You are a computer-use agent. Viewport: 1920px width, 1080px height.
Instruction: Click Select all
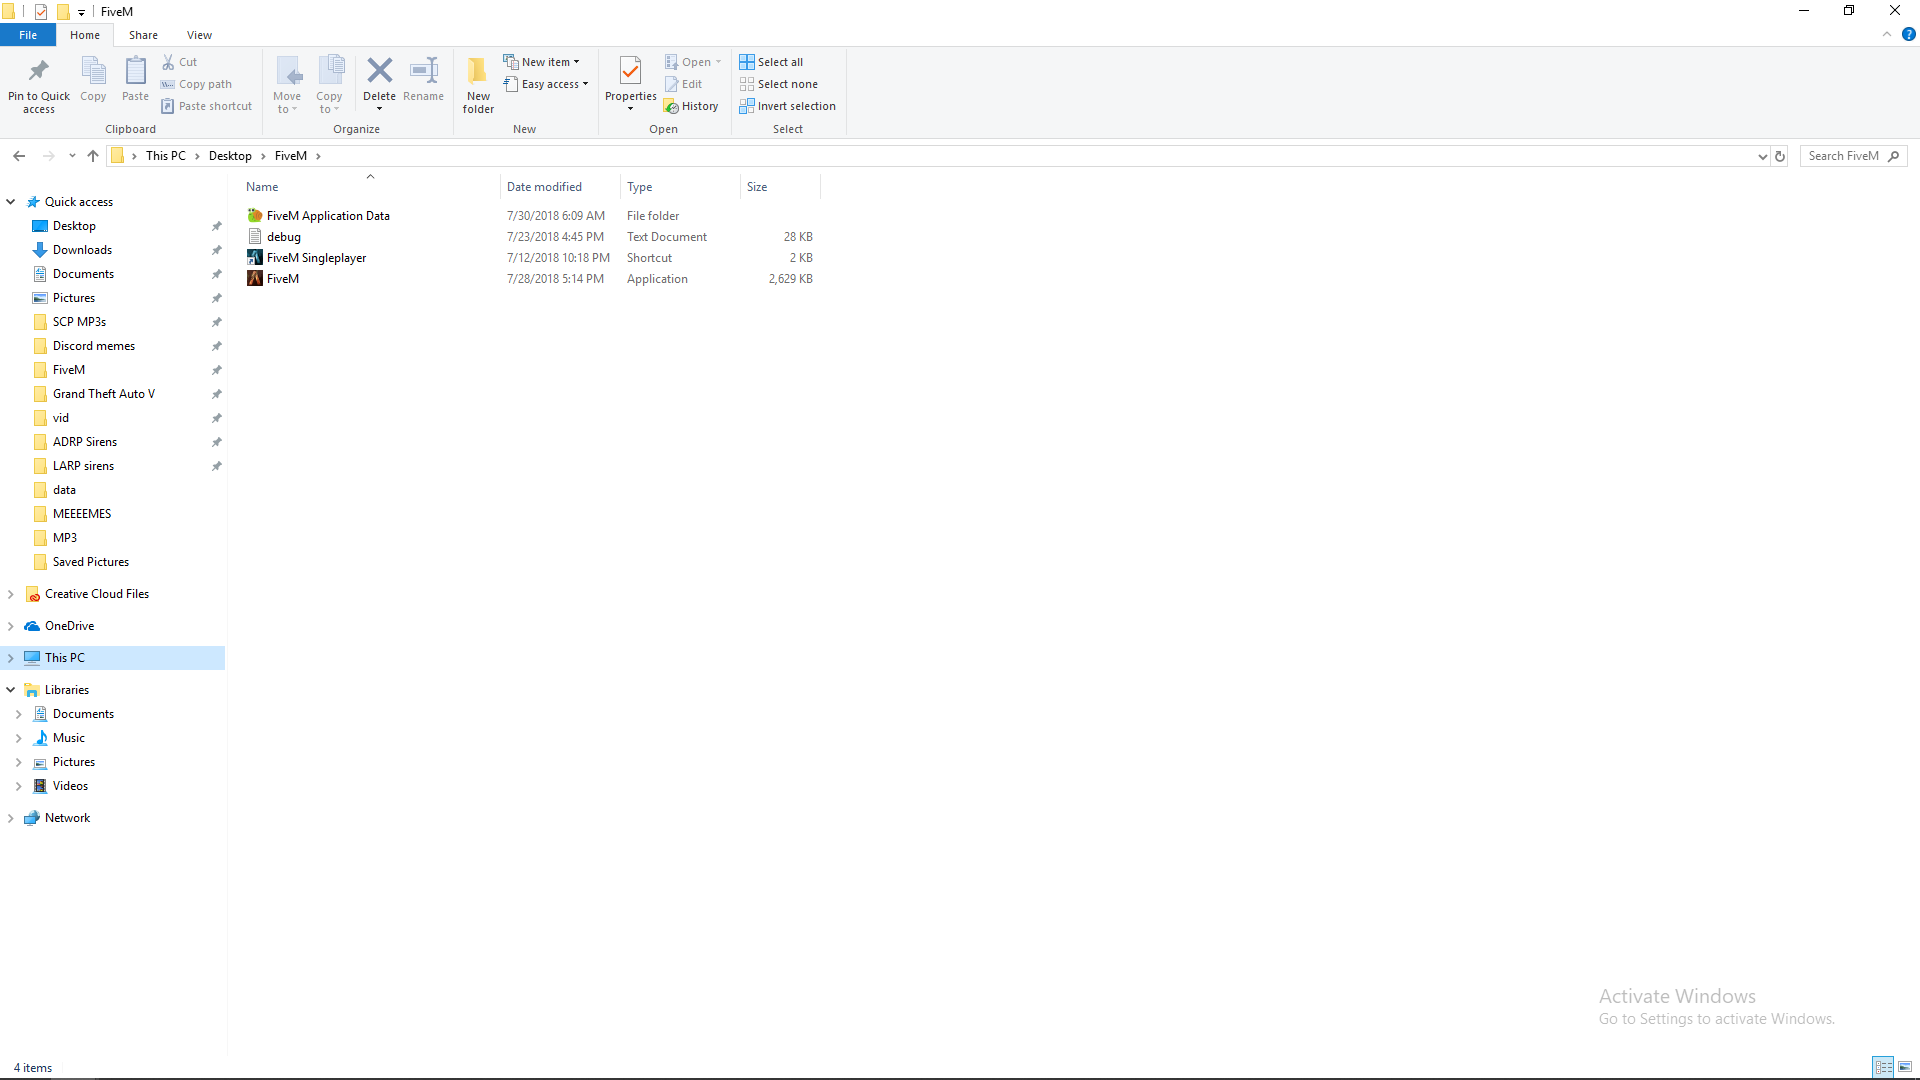(771, 62)
